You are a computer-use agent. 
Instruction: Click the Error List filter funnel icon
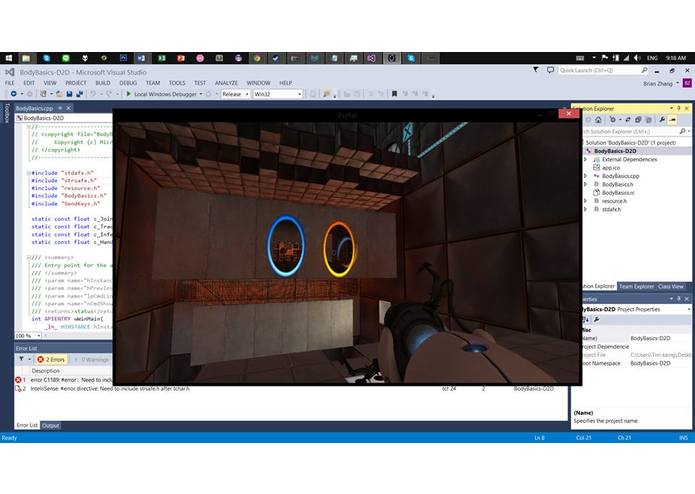pos(21,359)
